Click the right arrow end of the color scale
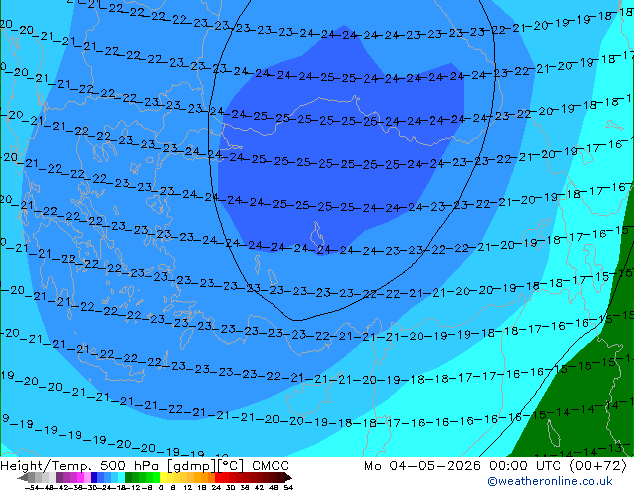The width and height of the screenshot is (634, 490). (288, 478)
